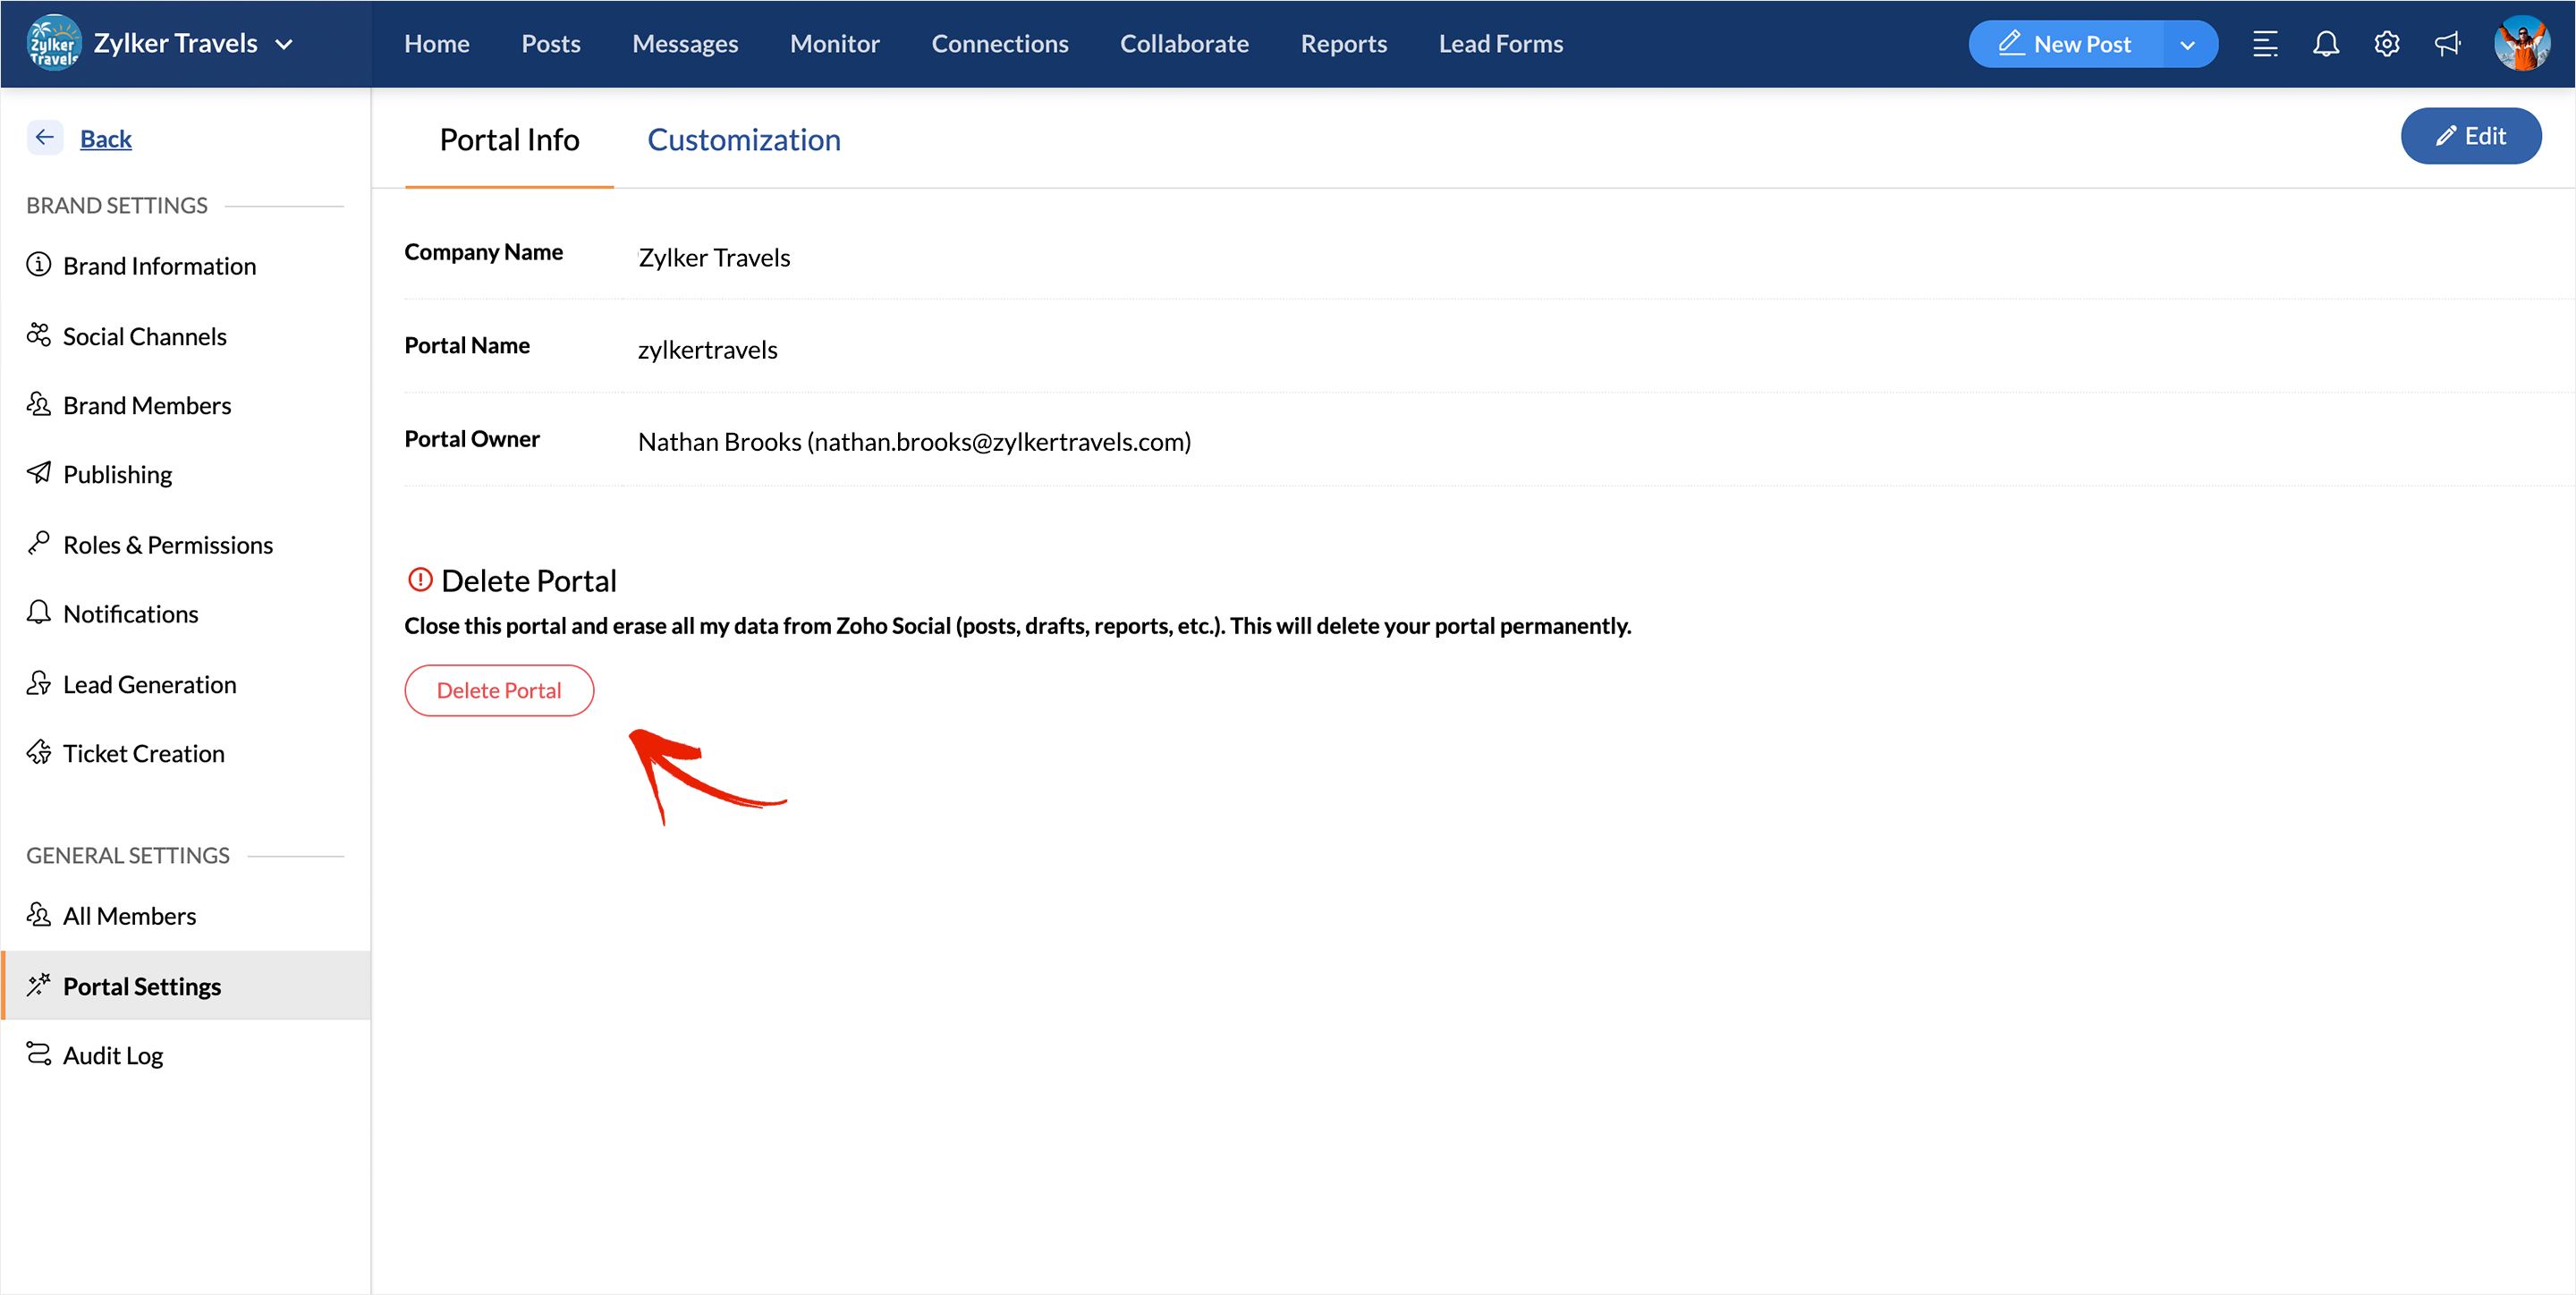Open the Collaborate section
Screen dimensions: 2576x1295
(1184, 44)
